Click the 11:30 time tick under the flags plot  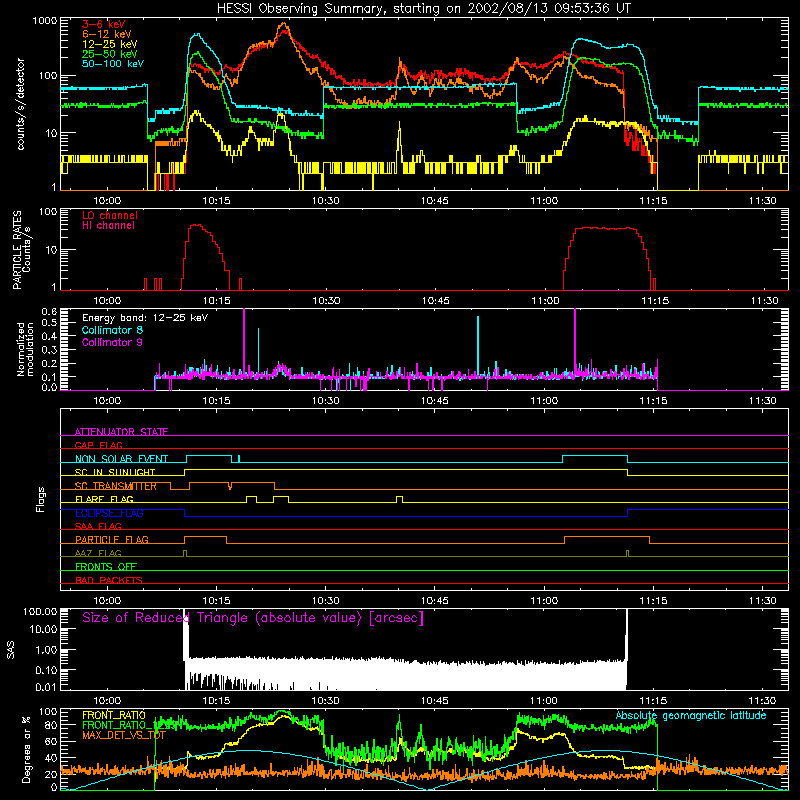(763, 601)
